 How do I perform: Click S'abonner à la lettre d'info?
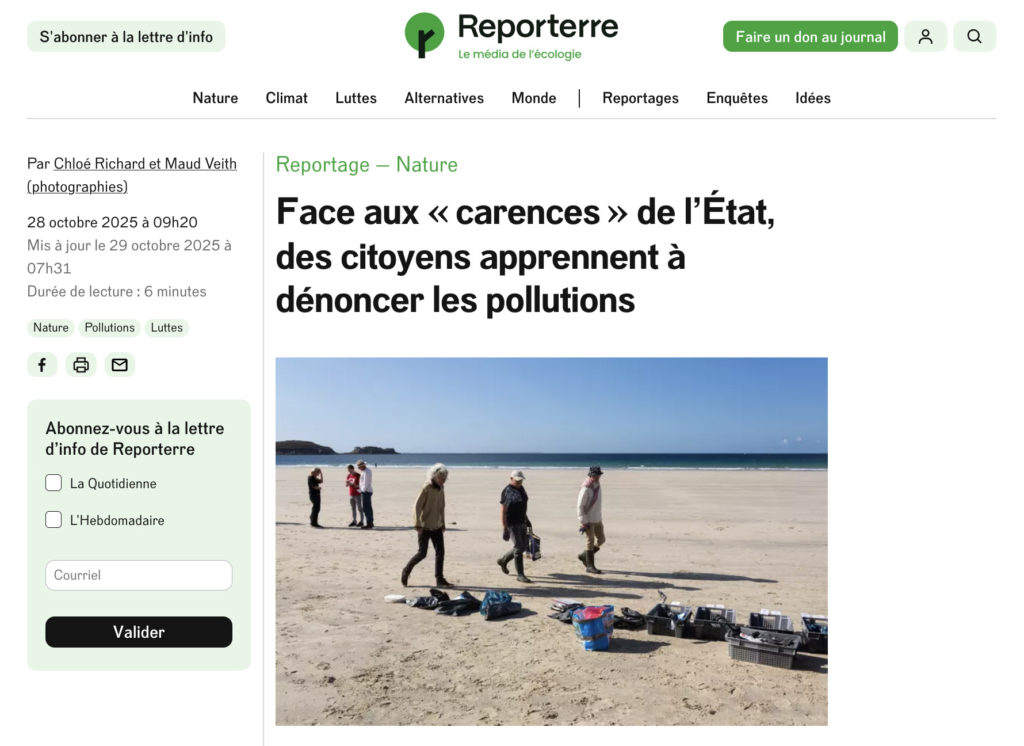tap(126, 37)
